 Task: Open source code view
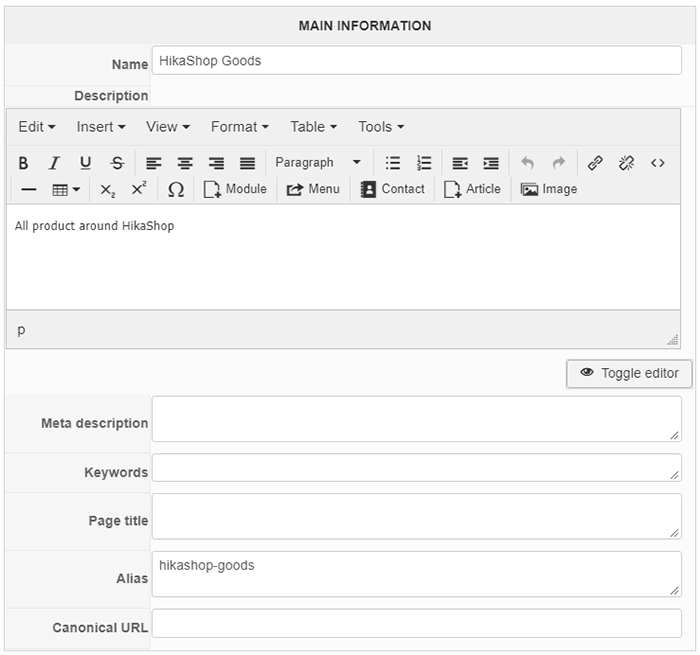point(658,163)
